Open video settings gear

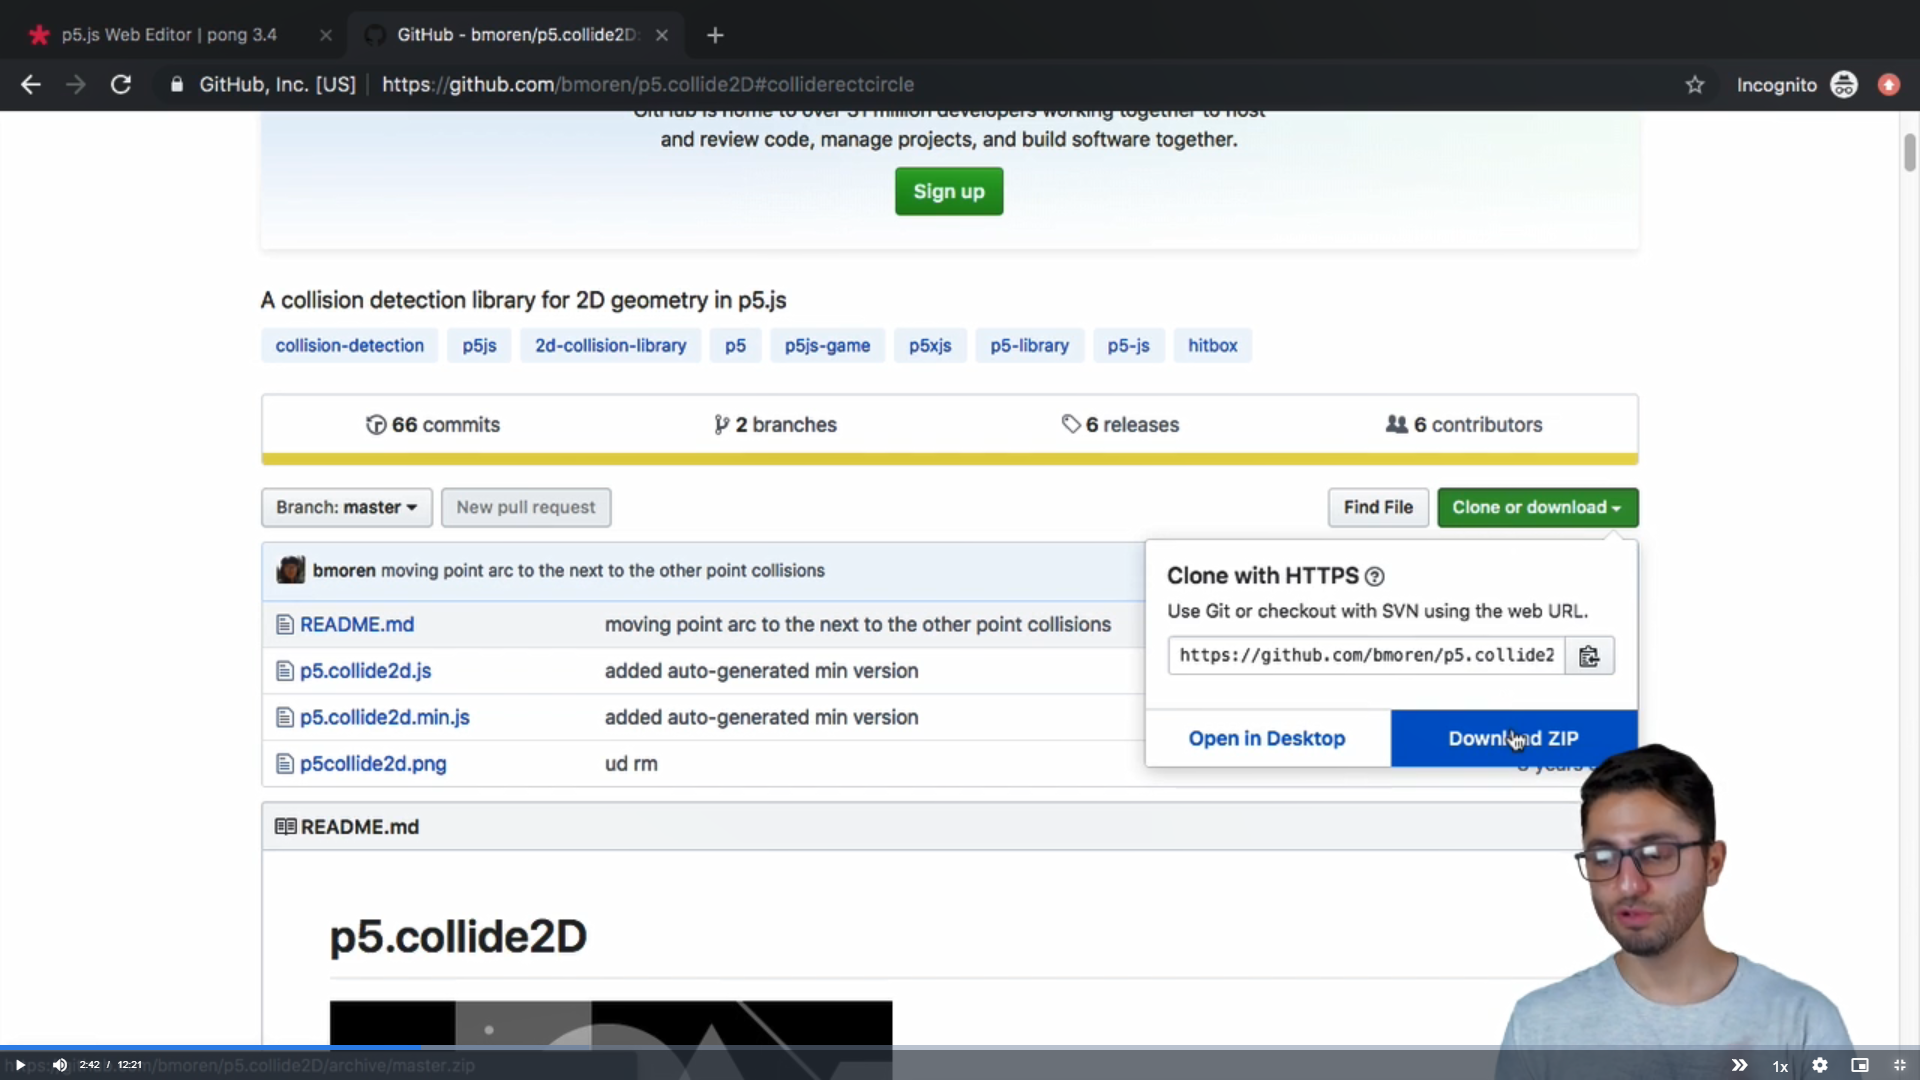click(x=1820, y=1065)
